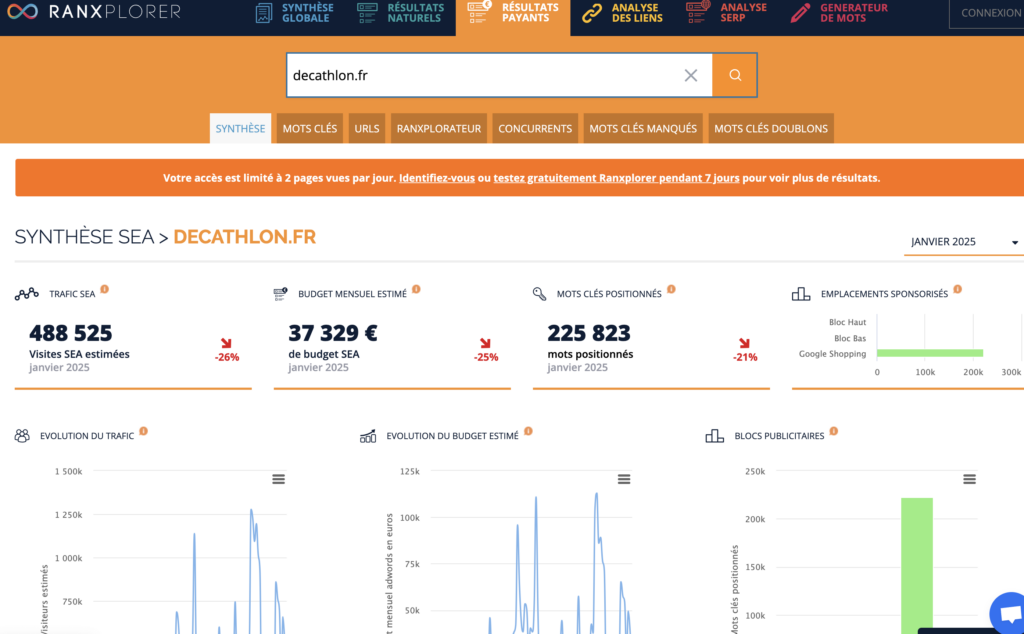This screenshot has height=634, width=1024.
Task: Switch to the URLs tab
Action: click(366, 128)
